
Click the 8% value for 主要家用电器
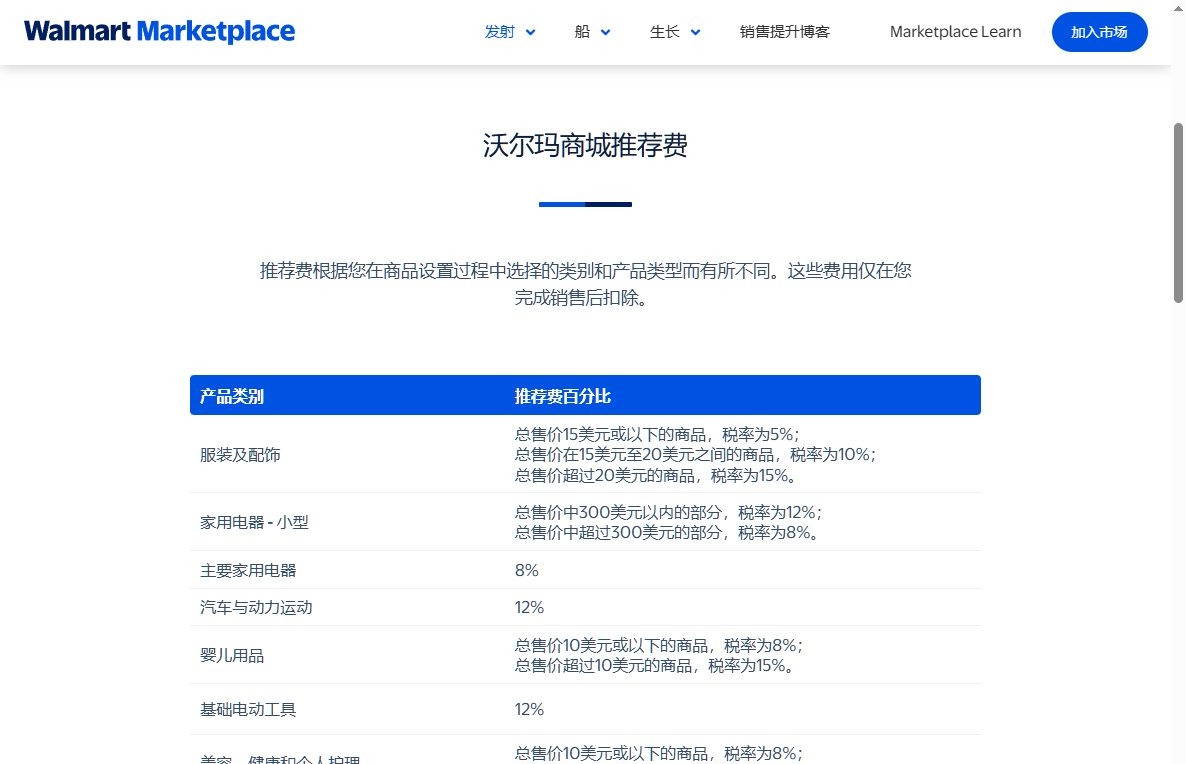point(526,570)
